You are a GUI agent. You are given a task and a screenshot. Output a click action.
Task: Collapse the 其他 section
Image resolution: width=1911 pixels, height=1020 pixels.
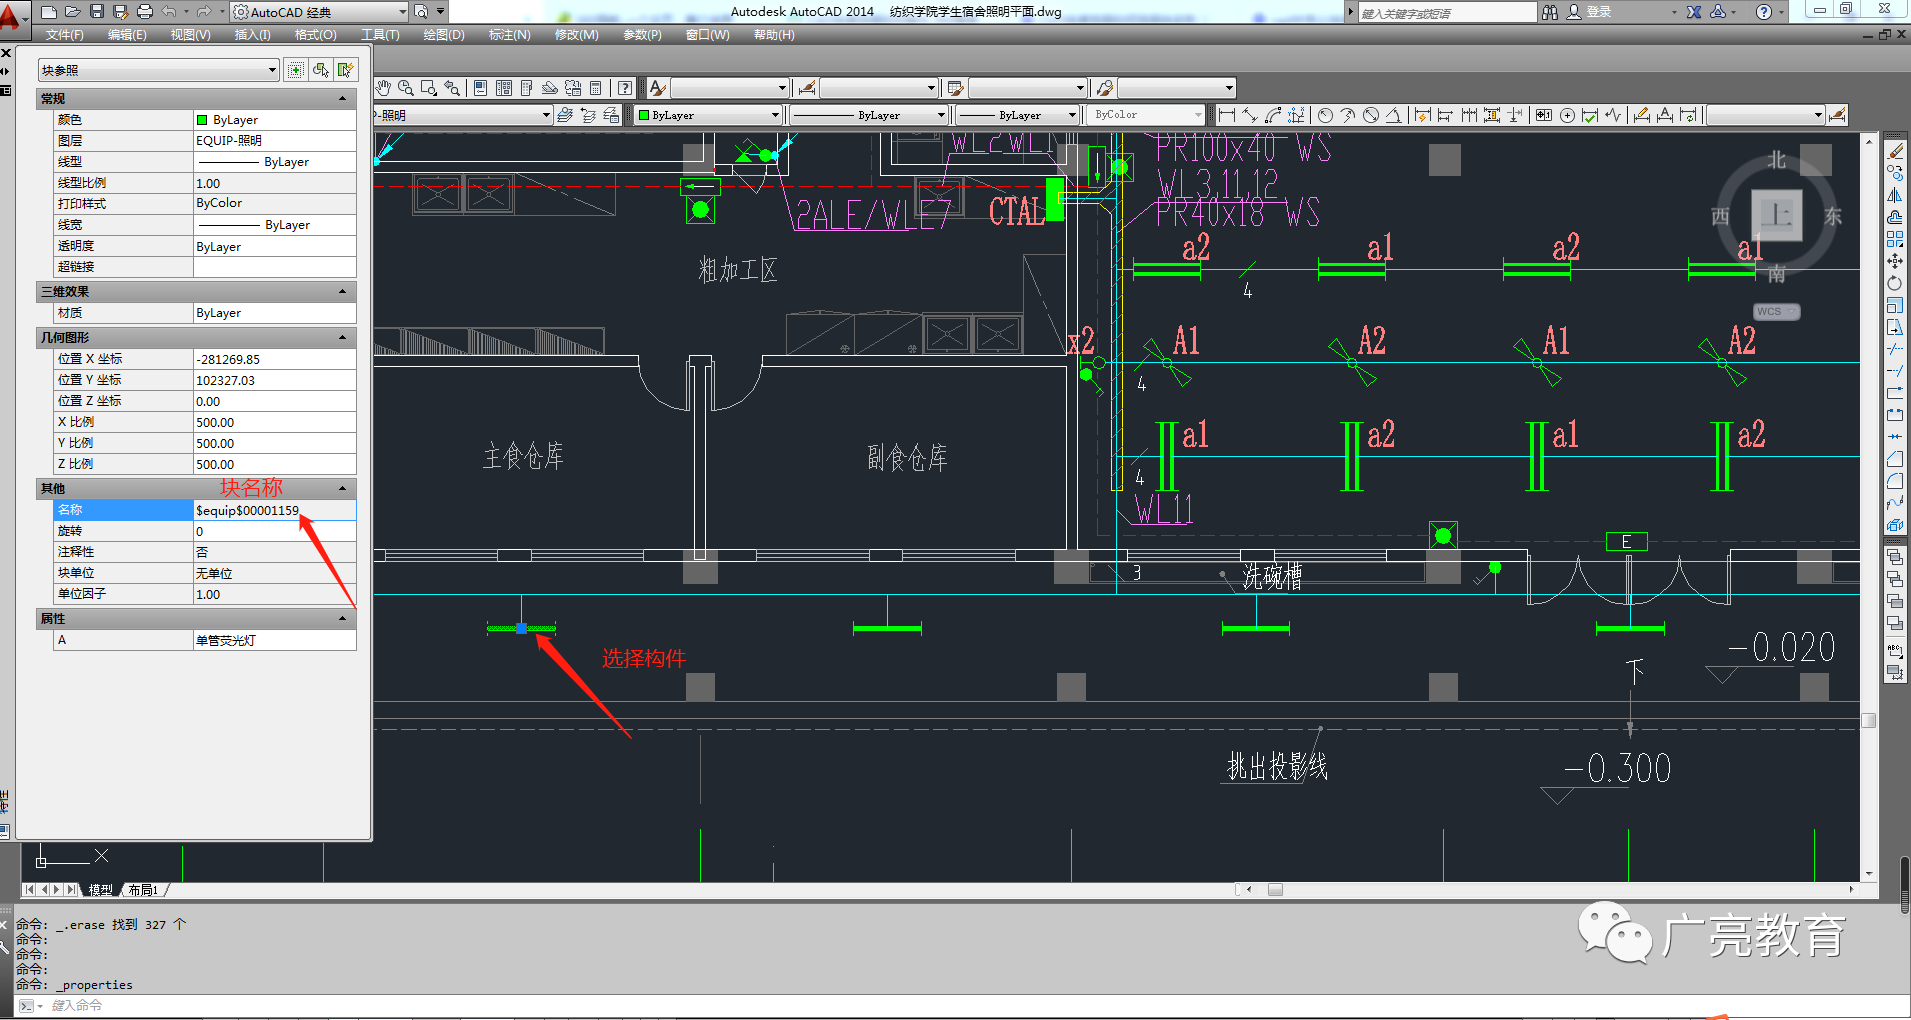click(343, 488)
